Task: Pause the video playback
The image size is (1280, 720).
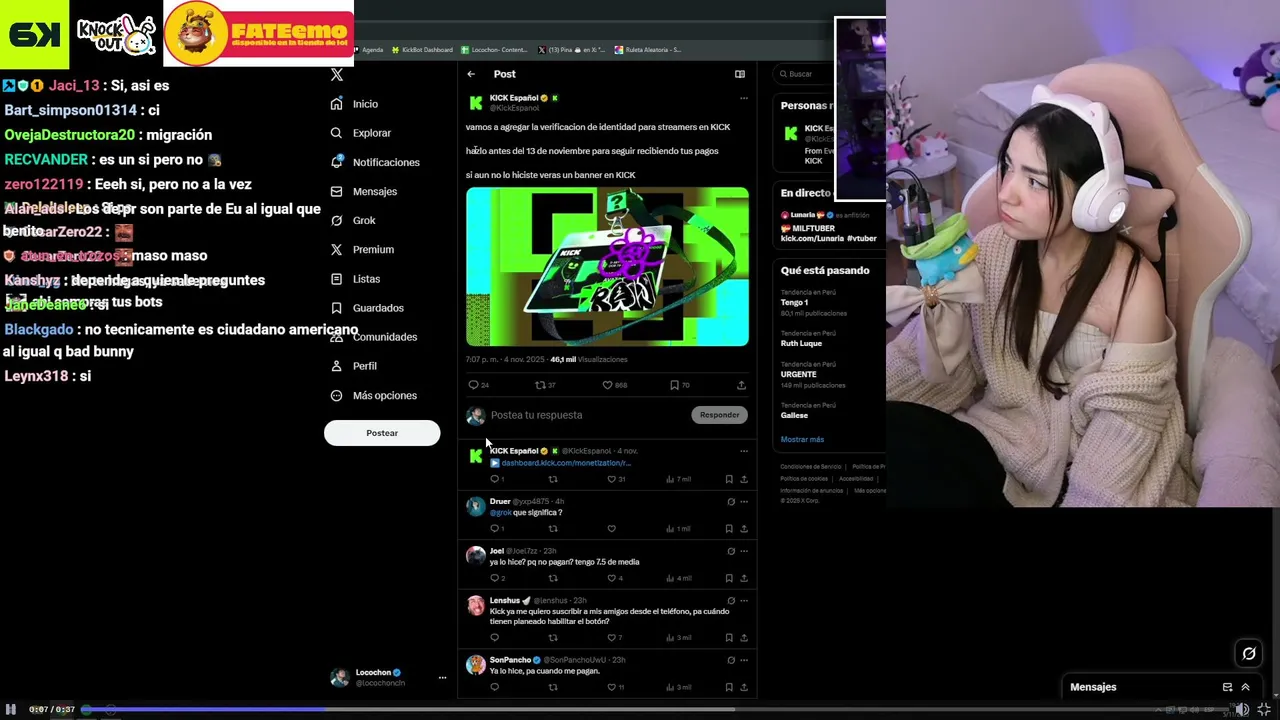Action: pyautogui.click(x=11, y=709)
